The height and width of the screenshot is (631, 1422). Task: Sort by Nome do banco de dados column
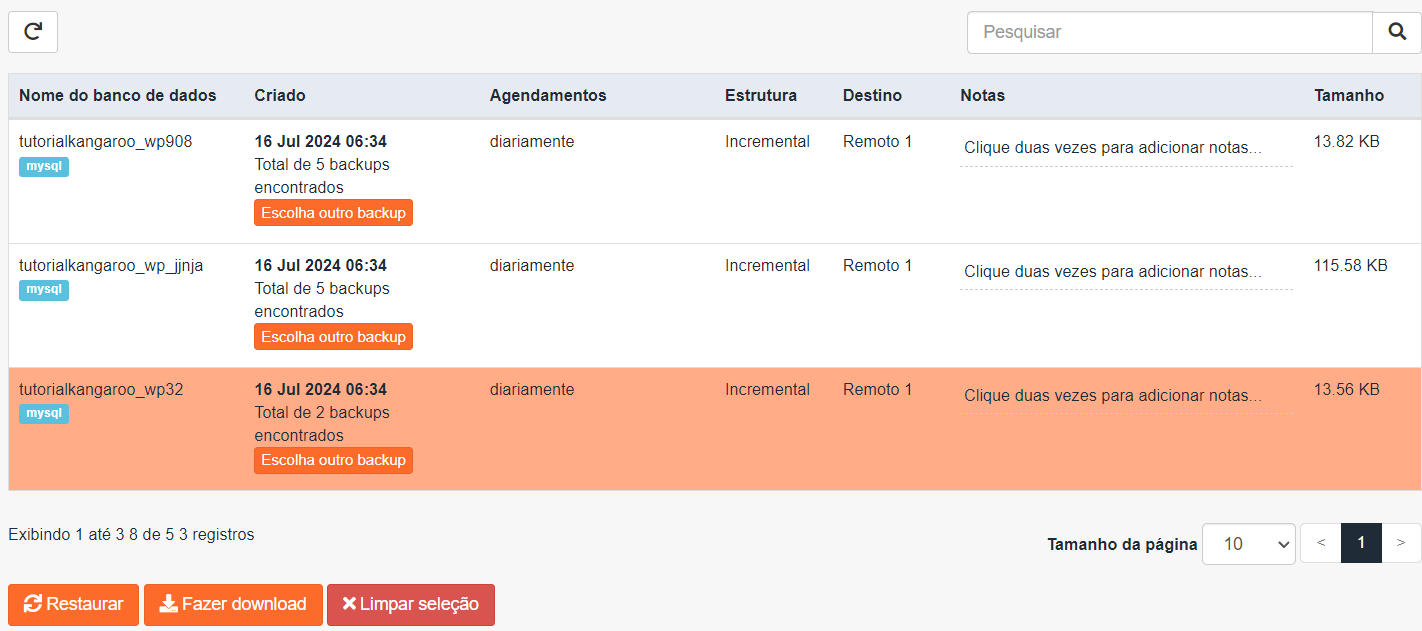[x=117, y=96]
